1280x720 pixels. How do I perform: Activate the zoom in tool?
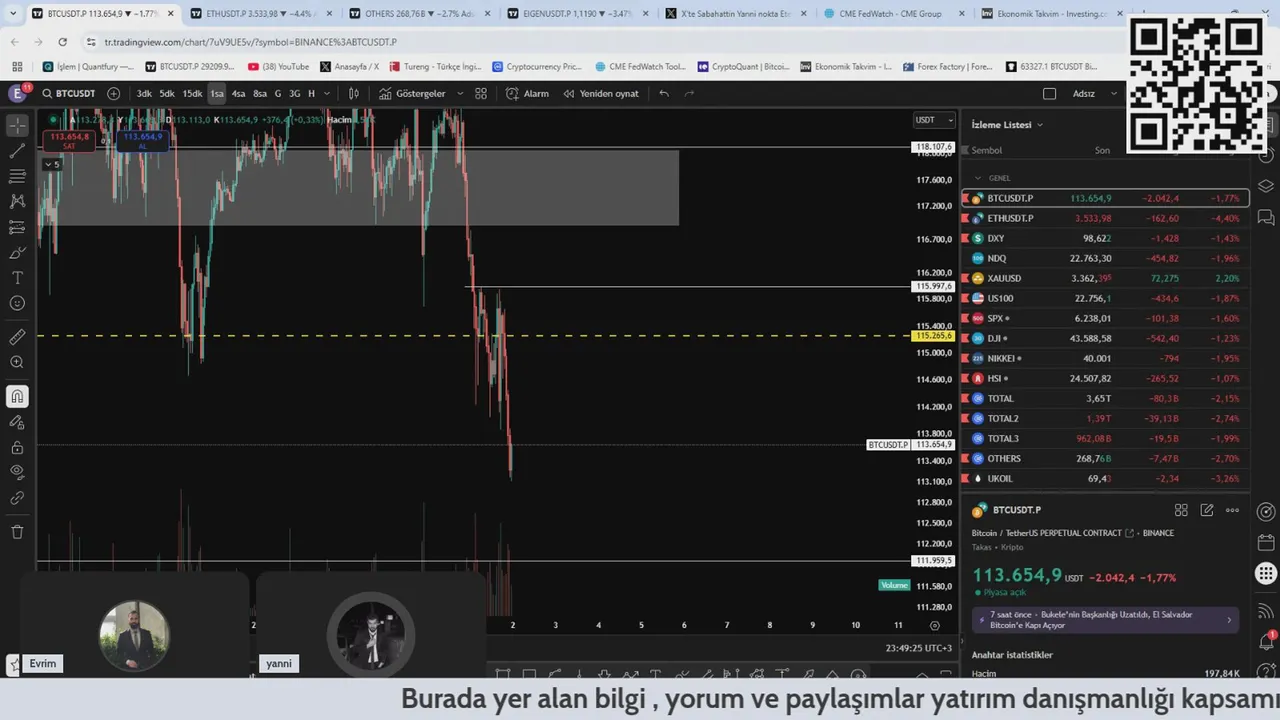(x=17, y=362)
